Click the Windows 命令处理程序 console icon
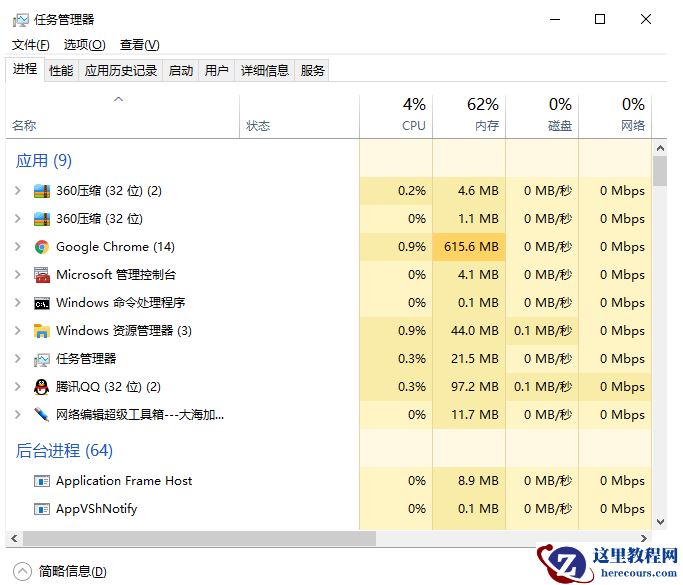 (x=42, y=303)
